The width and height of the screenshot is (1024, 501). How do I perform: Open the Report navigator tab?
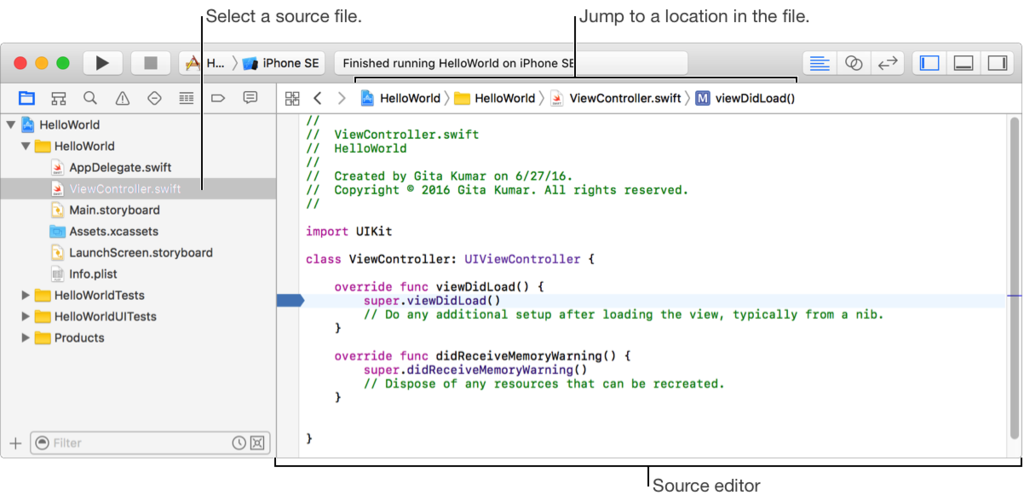249,98
